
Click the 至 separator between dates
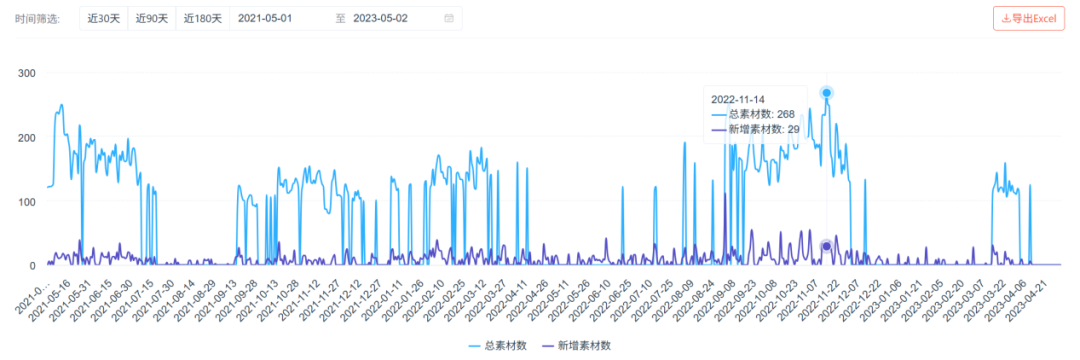pos(340,19)
